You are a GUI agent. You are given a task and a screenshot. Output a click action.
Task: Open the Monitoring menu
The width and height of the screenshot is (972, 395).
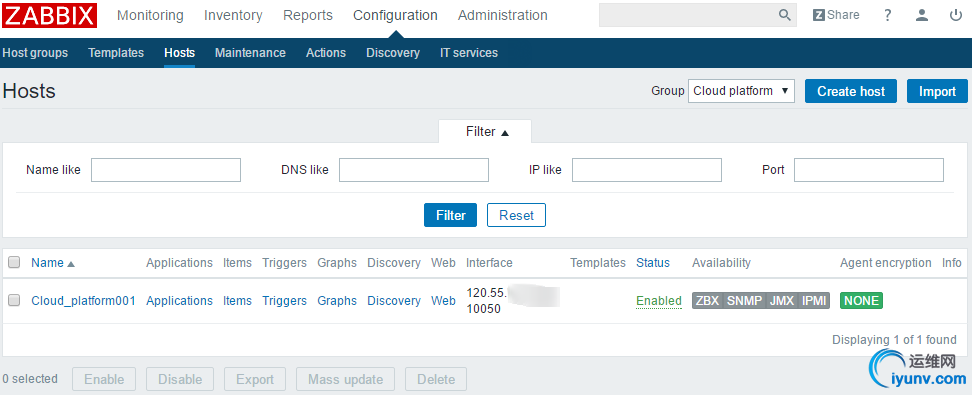pos(150,15)
